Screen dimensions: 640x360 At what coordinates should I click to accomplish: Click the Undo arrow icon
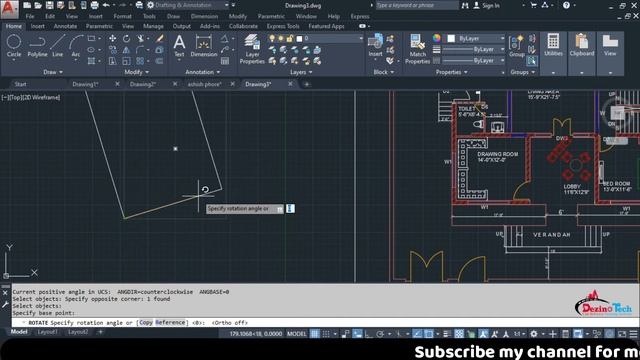click(106, 5)
